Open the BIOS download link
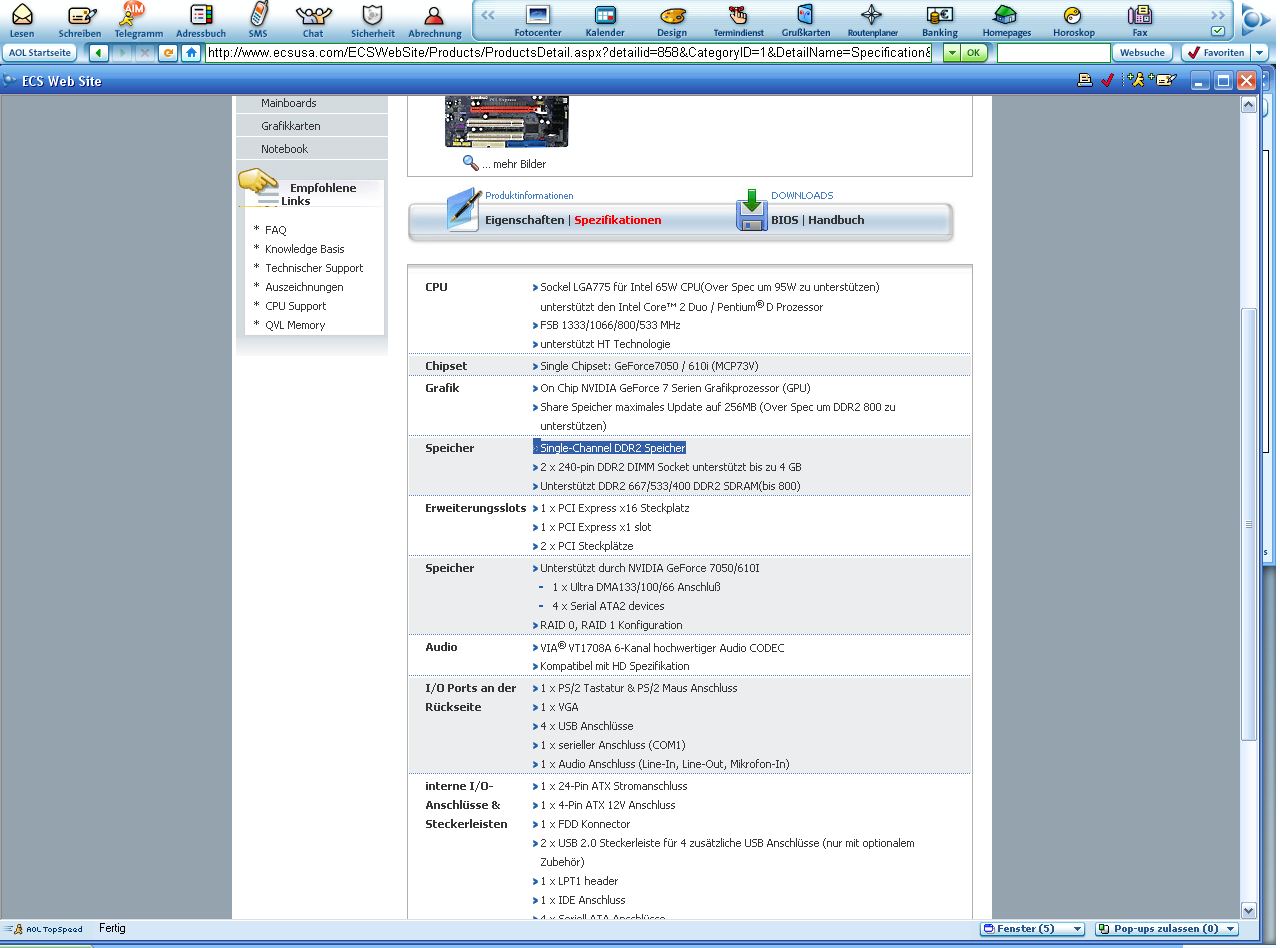The height and width of the screenshot is (948, 1280). coord(785,220)
